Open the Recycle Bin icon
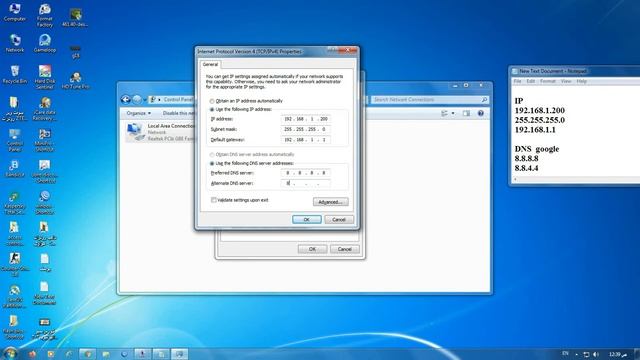 pos(15,74)
